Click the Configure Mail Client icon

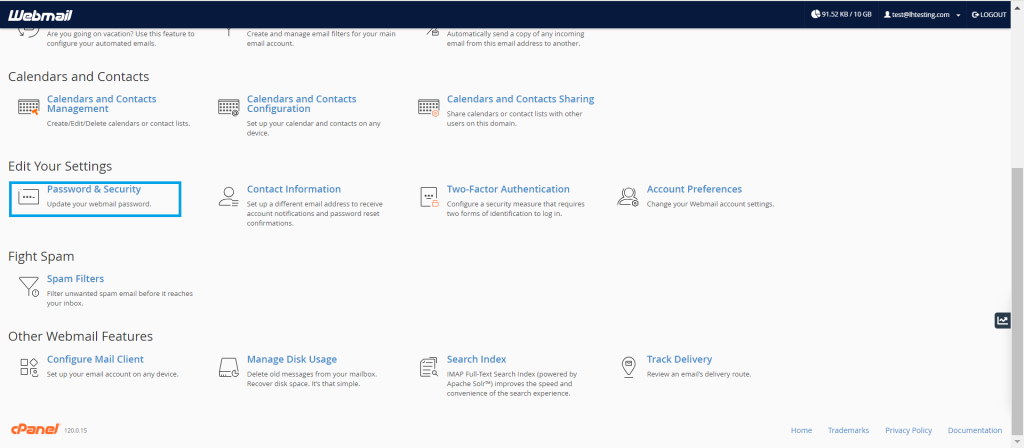(x=28, y=367)
